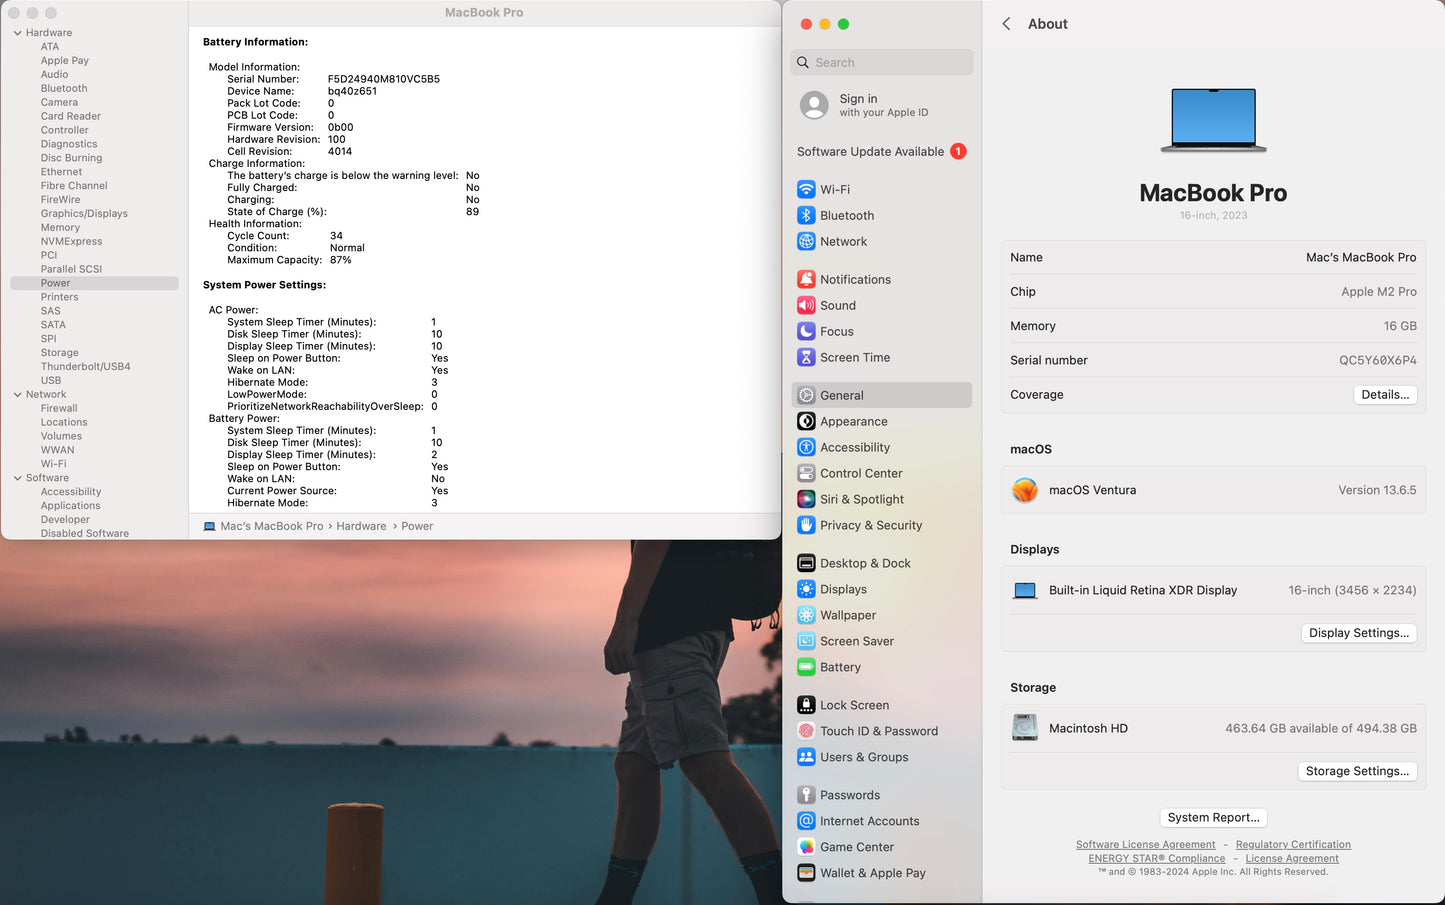Screen dimensions: 1445x905
Task: Open Bluetooth settings via its sidebar icon
Action: (806, 215)
